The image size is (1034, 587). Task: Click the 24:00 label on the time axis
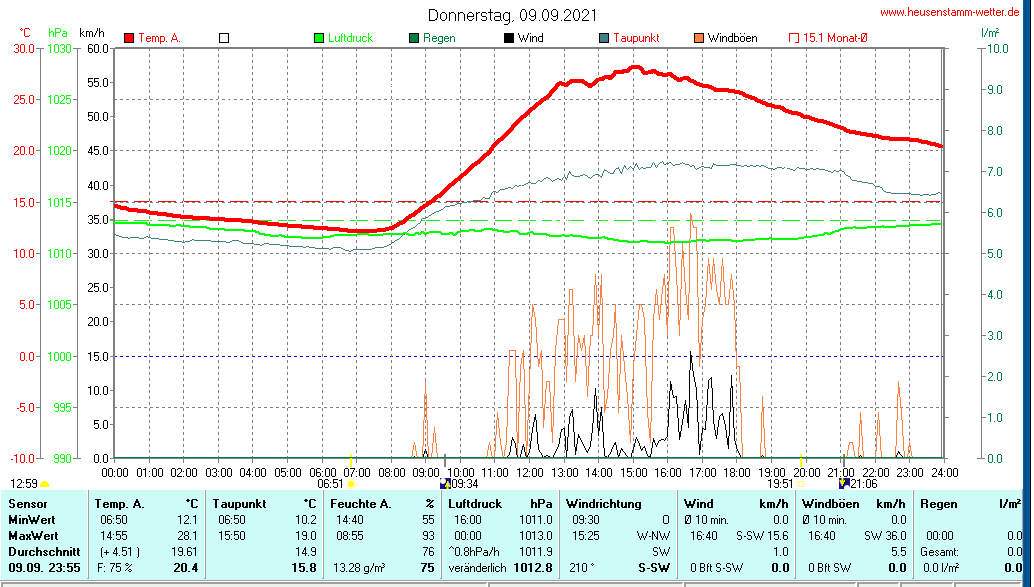(x=944, y=472)
